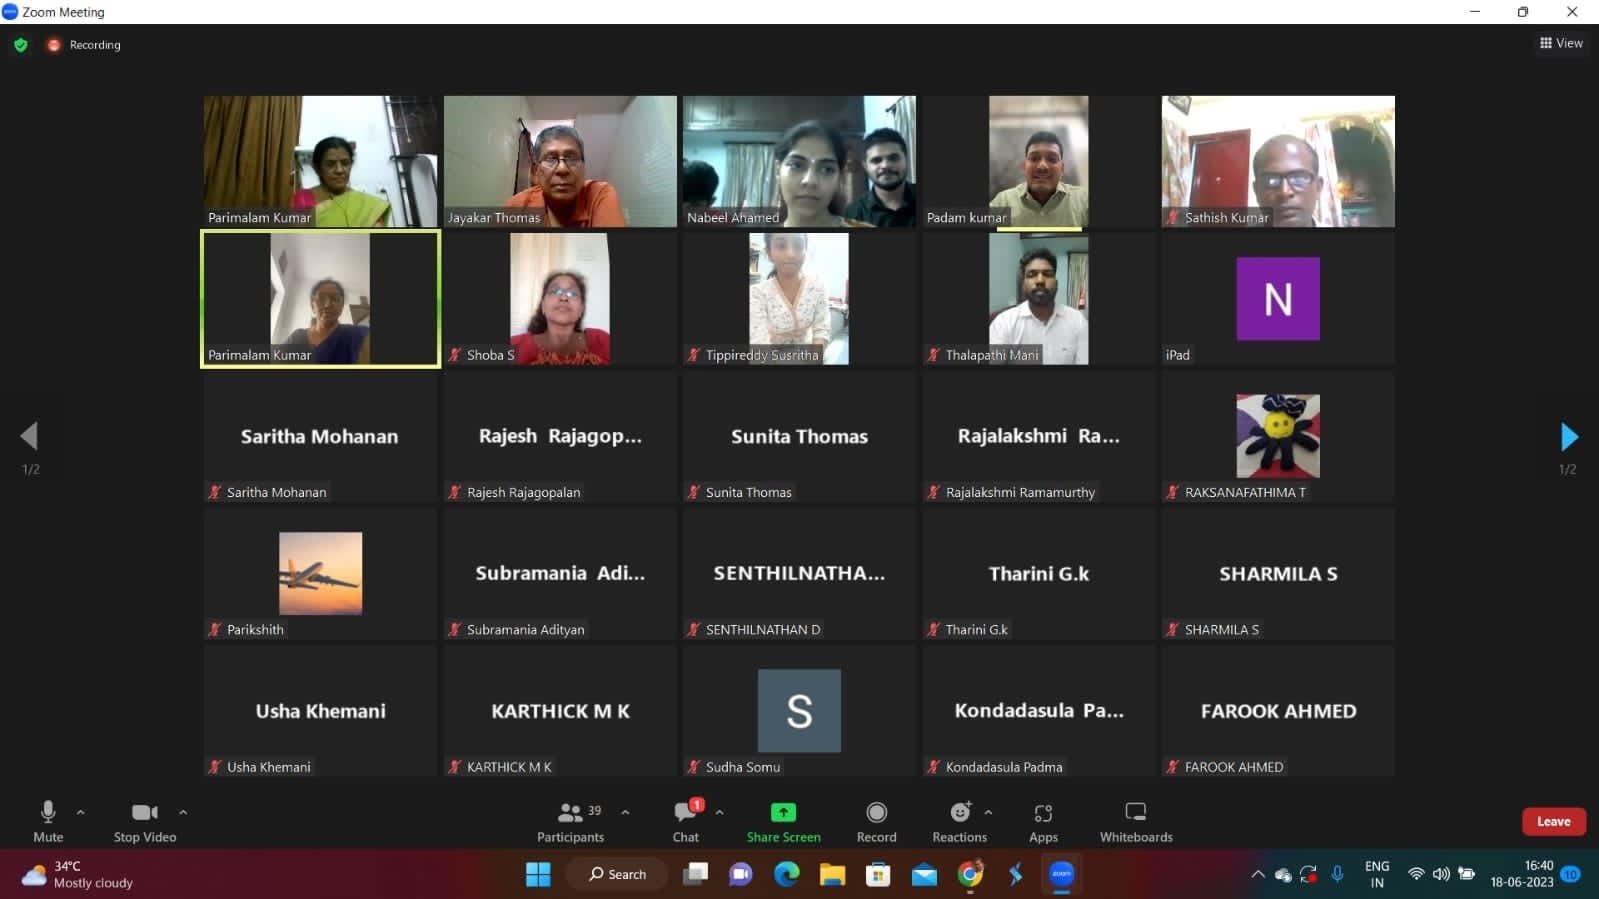Go to next gallery page arrow
This screenshot has height=899, width=1599.
pos(1568,436)
